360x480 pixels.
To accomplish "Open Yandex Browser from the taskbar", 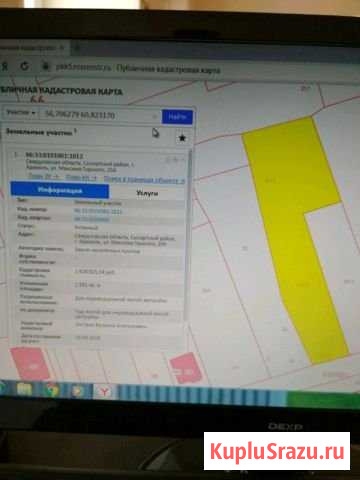I will point(104,391).
